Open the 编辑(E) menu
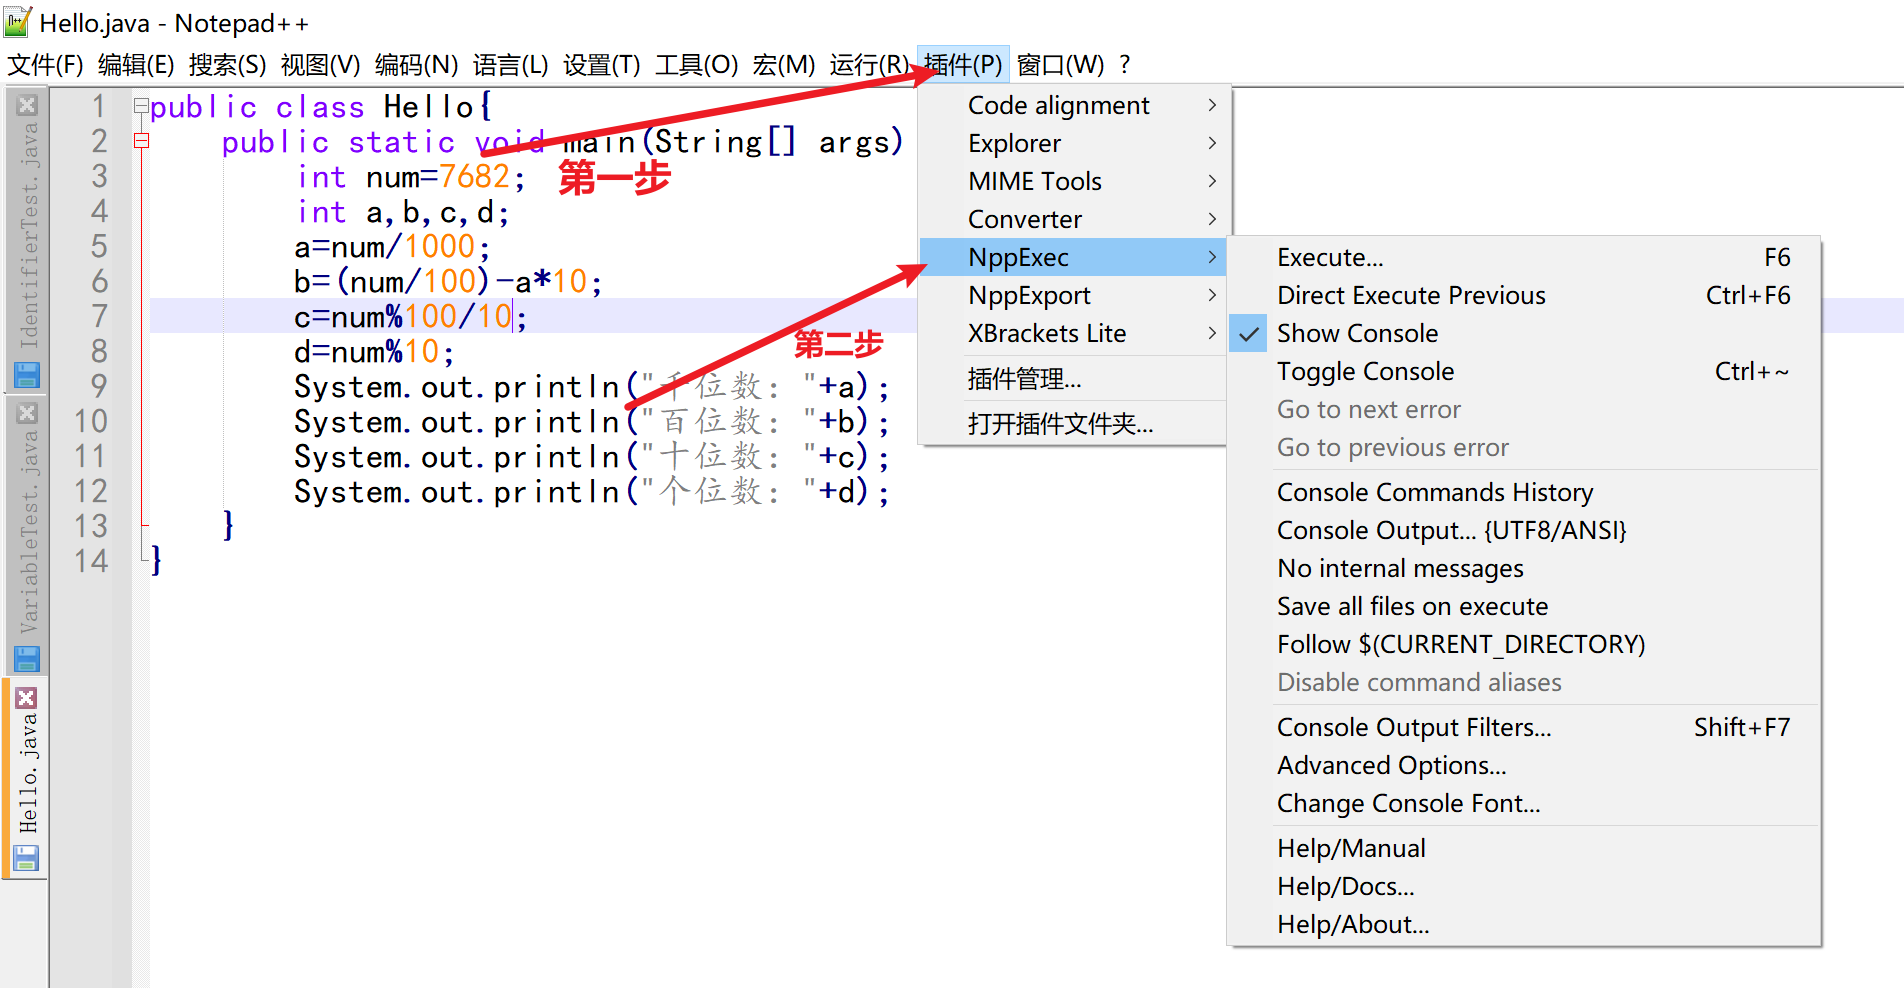Viewport: 1904px width, 988px height. (x=136, y=65)
